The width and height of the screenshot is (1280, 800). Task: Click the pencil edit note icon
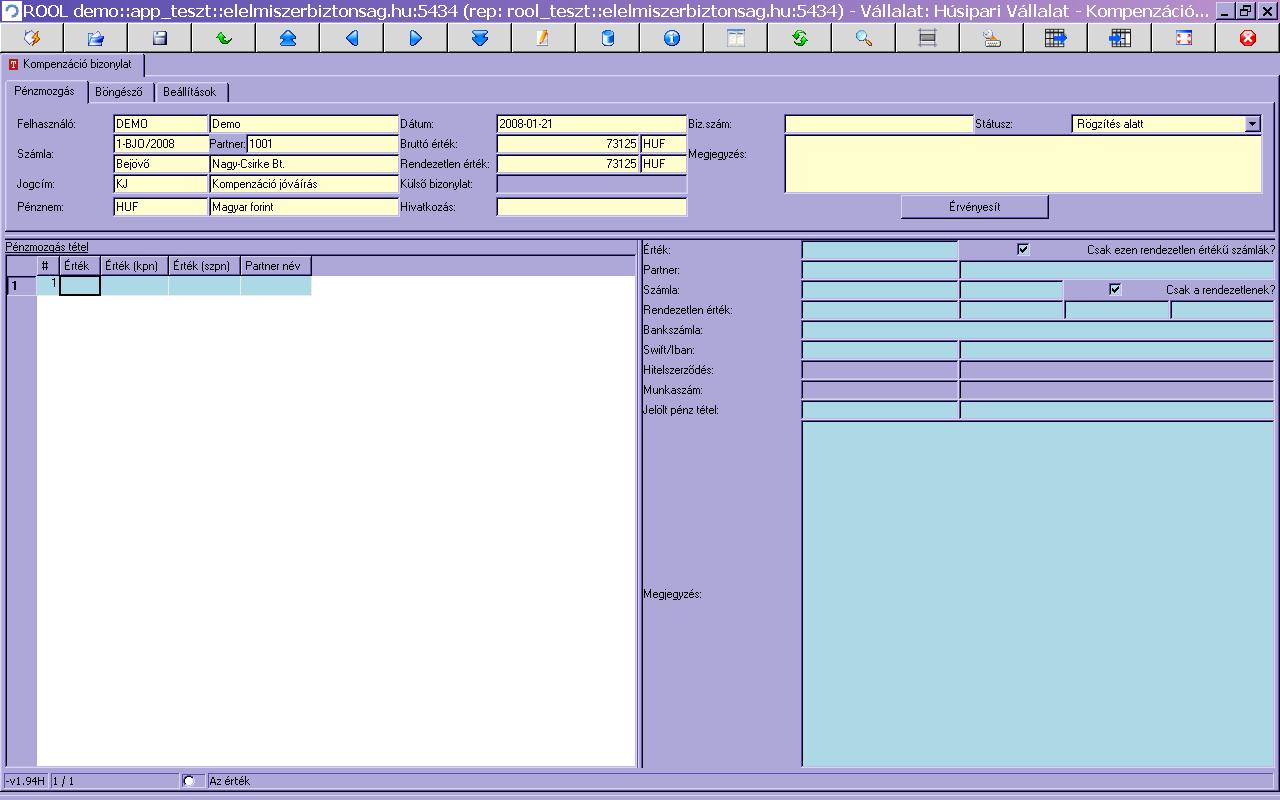(x=543, y=38)
